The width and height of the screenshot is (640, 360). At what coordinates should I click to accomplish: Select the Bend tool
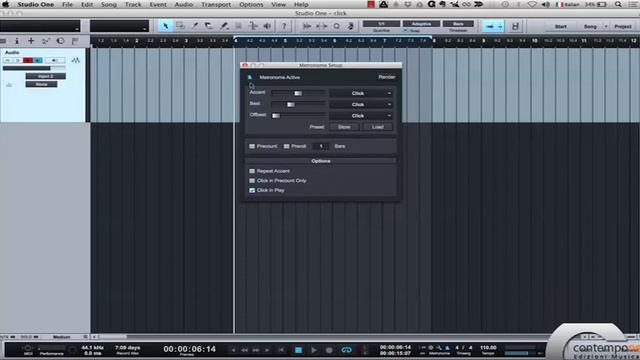click(253, 26)
